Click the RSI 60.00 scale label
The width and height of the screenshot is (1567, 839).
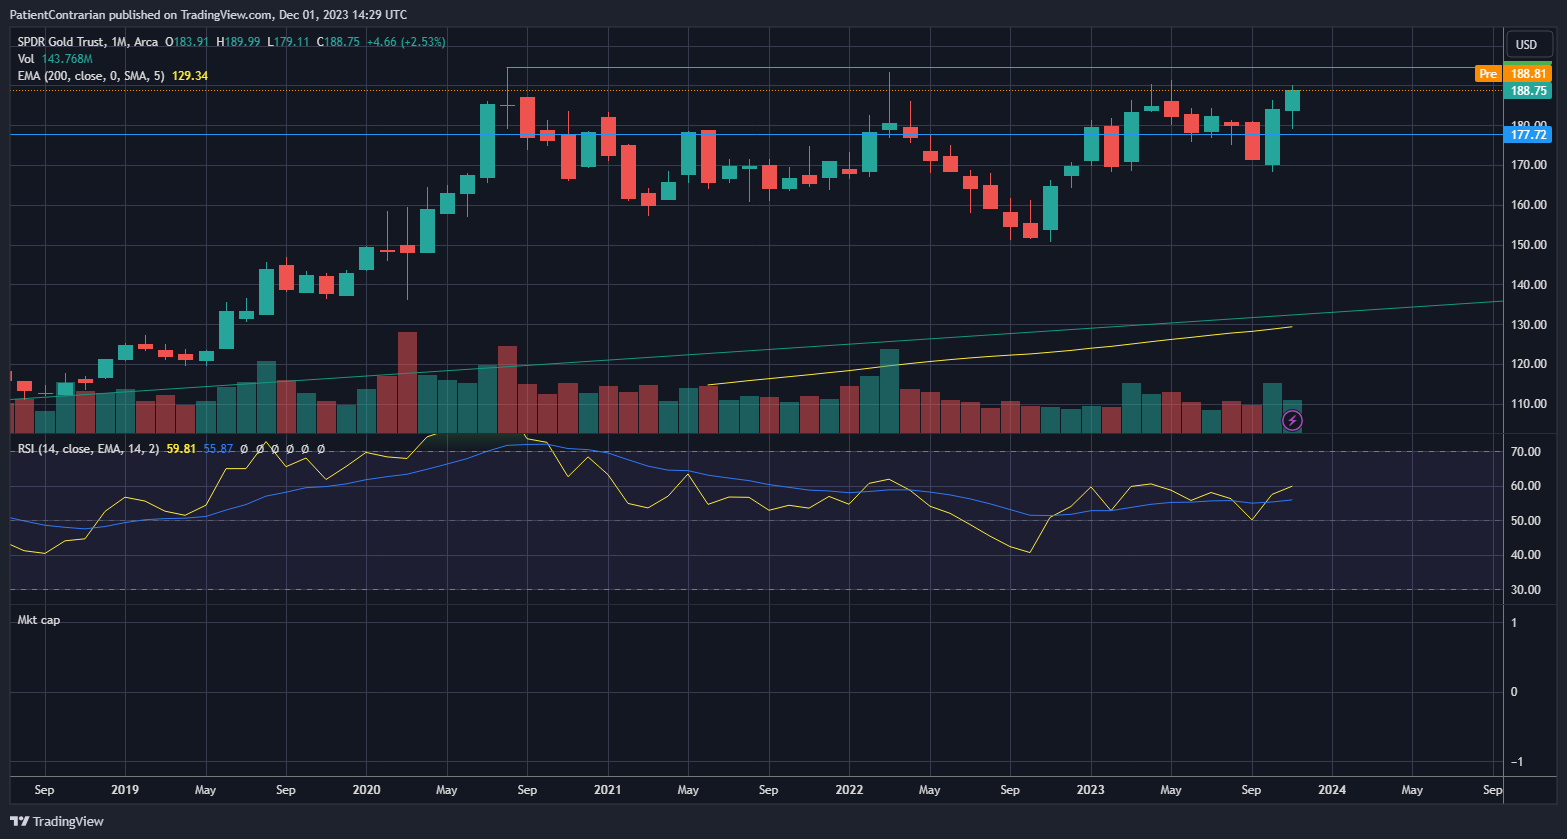coord(1525,486)
